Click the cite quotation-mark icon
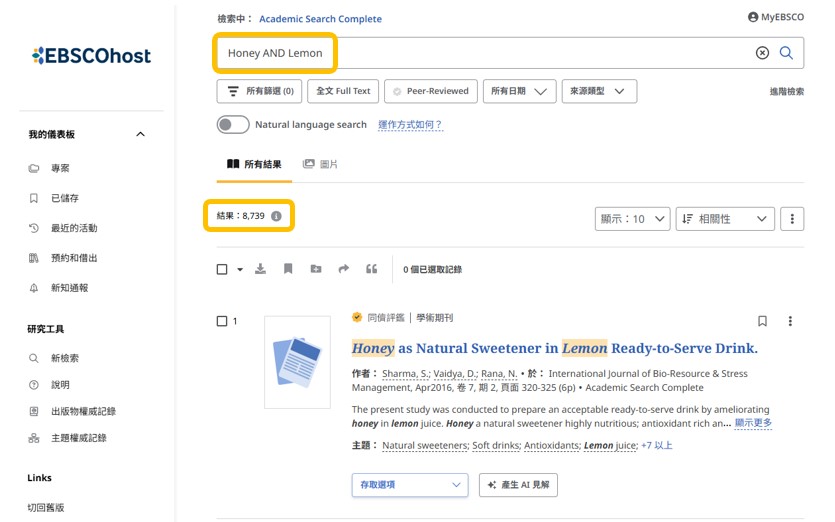 click(x=372, y=269)
